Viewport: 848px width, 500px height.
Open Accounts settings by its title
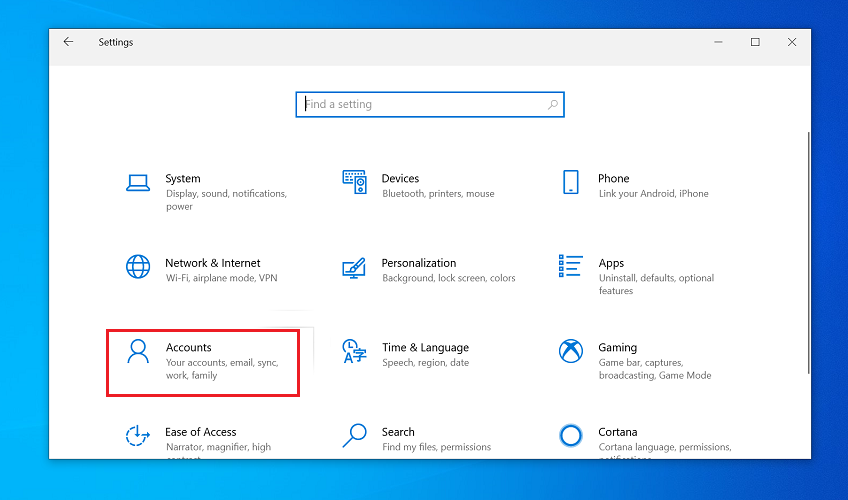tap(188, 347)
